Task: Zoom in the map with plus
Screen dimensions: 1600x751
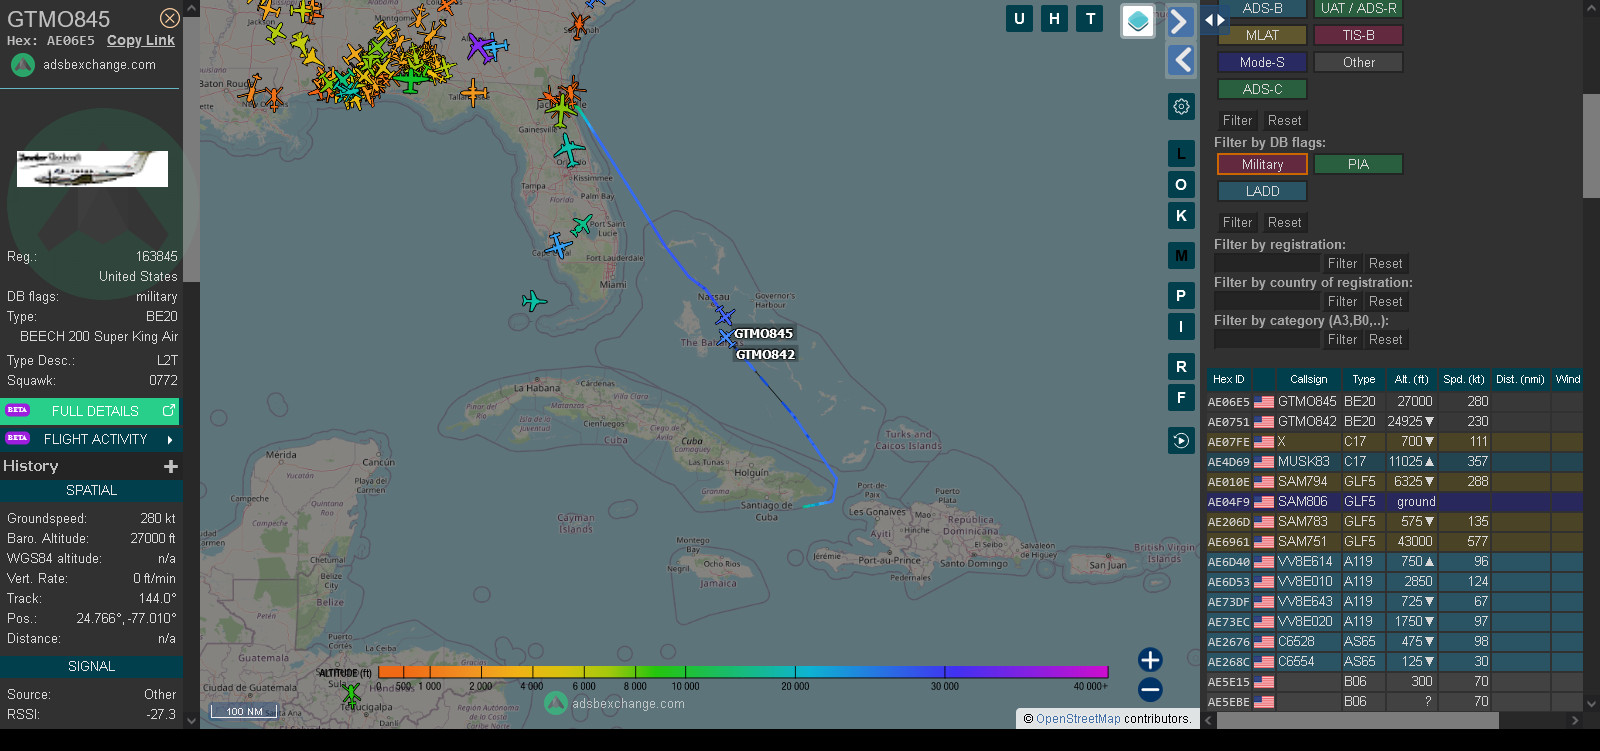Action: [1150, 660]
